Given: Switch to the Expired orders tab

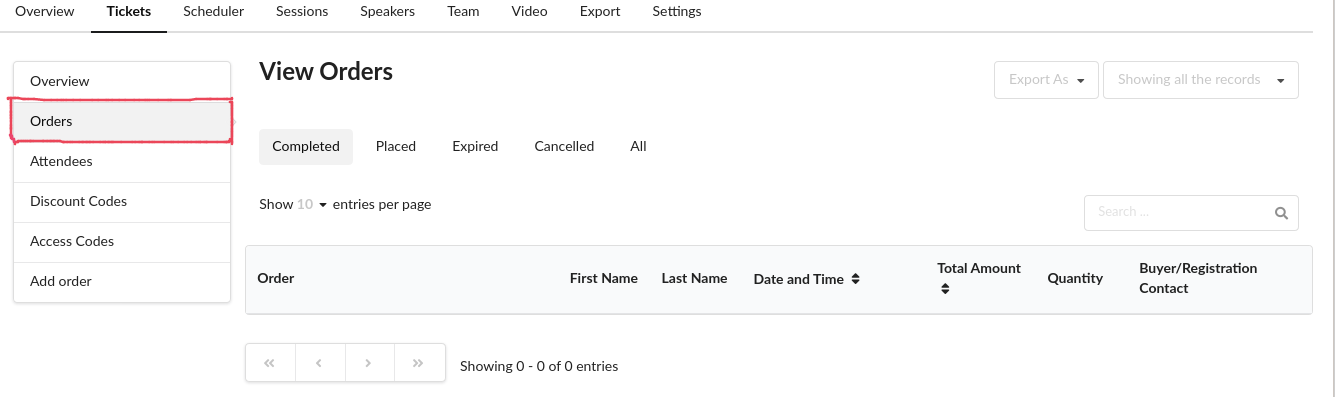Looking at the screenshot, I should pyautogui.click(x=475, y=146).
